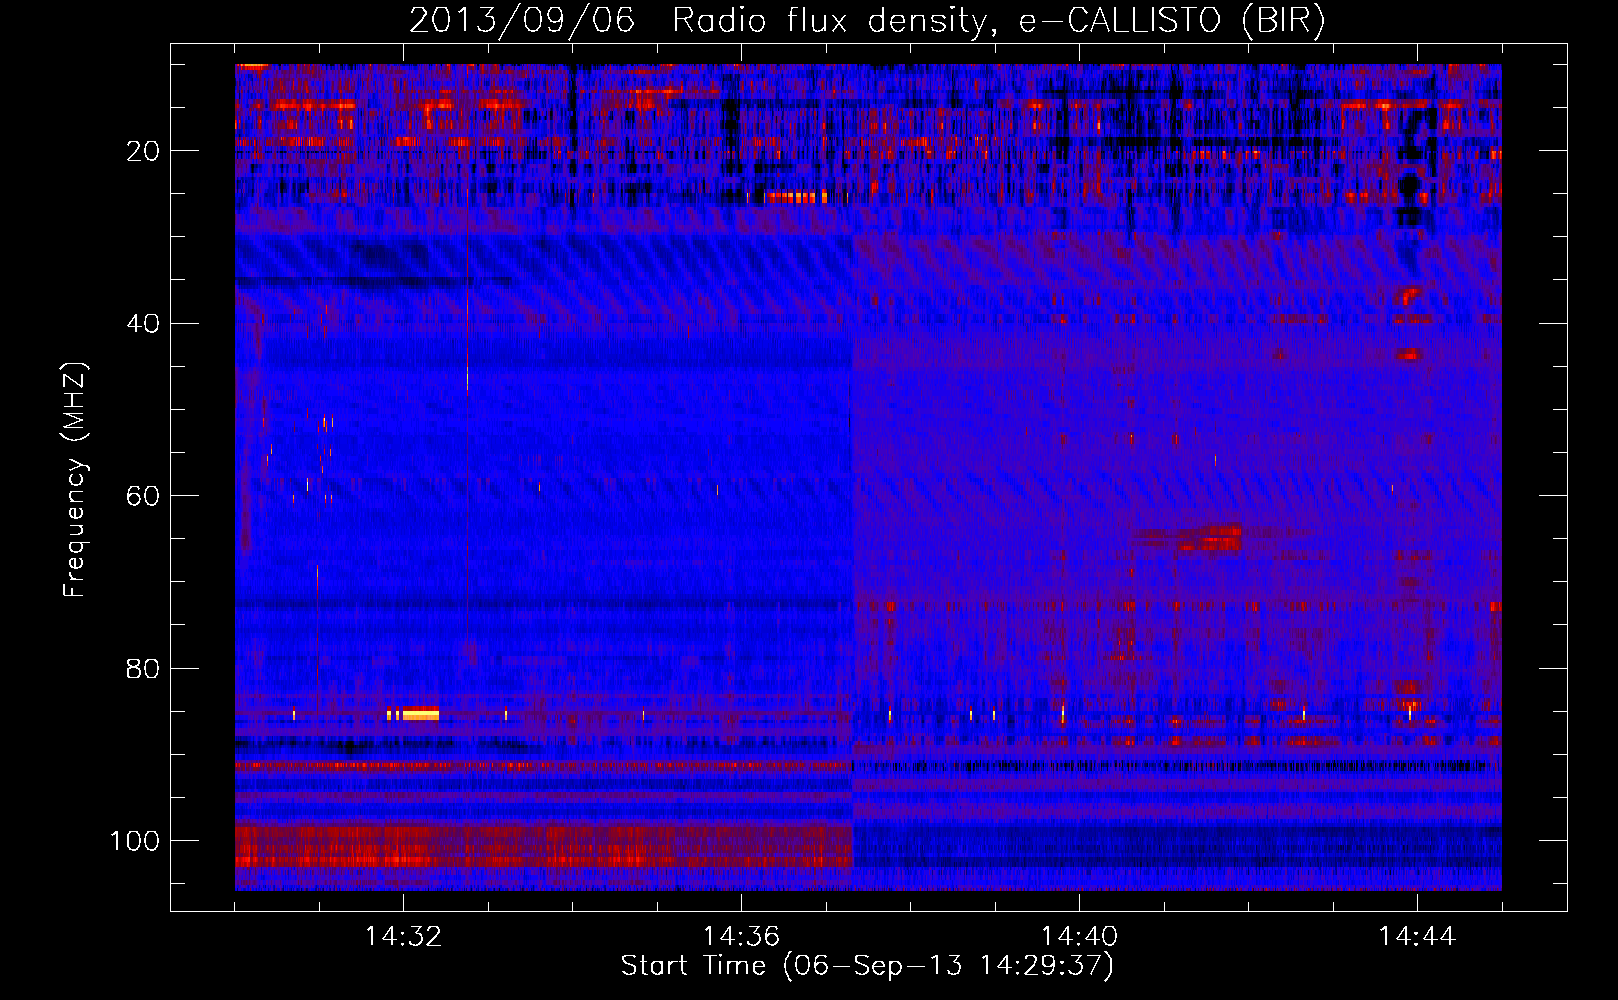Click the 20 MHz frequency tick label

coord(143,151)
